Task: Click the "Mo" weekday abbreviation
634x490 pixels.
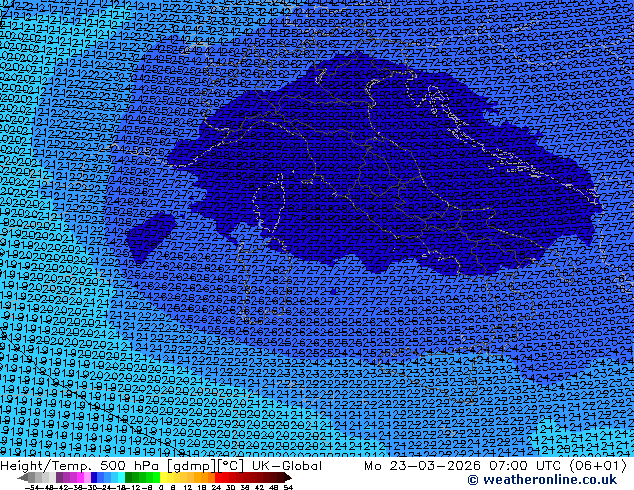Action: tap(372, 466)
